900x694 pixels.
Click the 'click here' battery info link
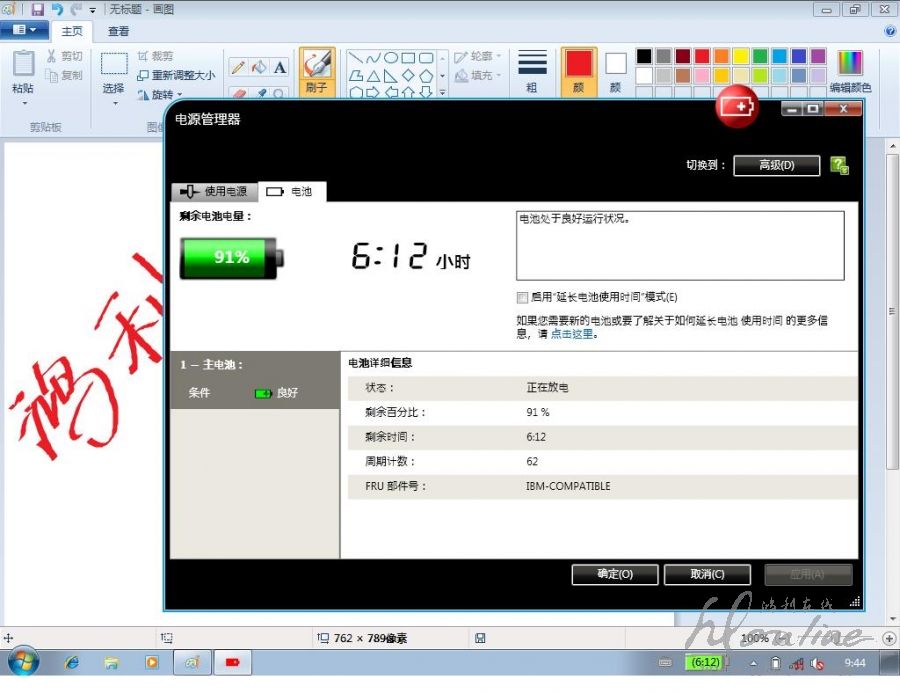(573, 334)
